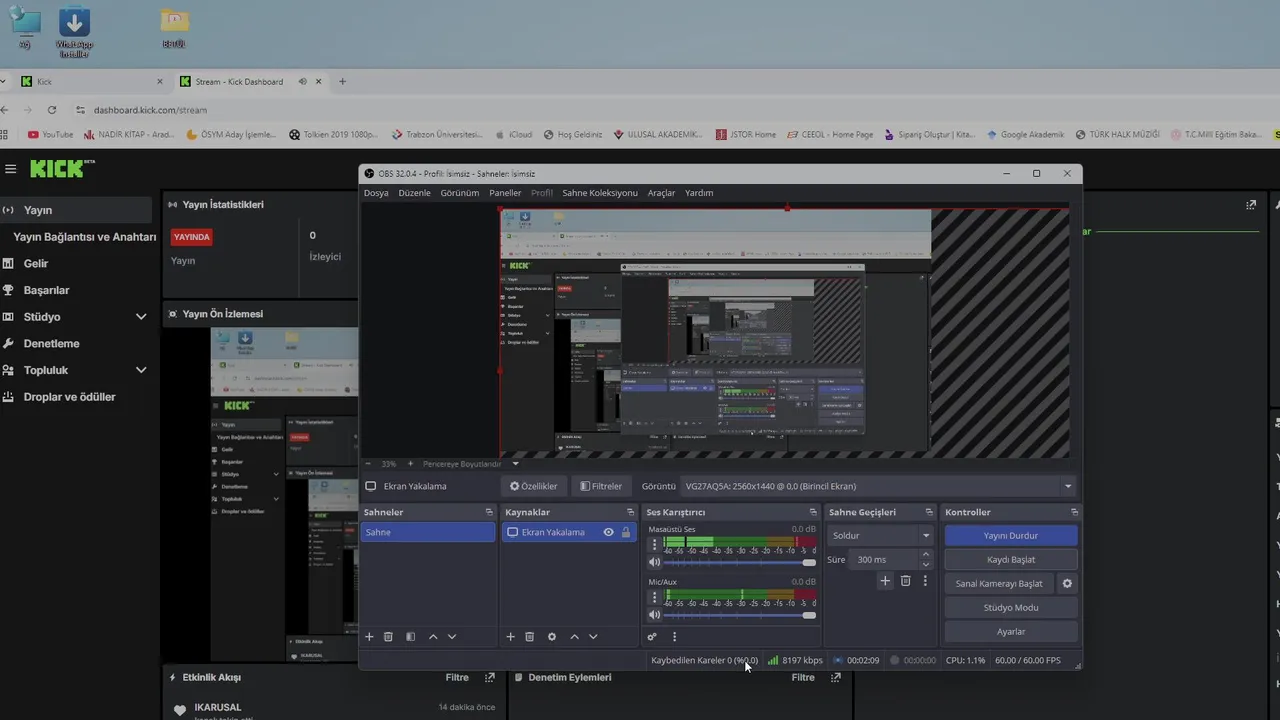Add a scene transition with plus icon

pyautogui.click(x=885, y=580)
